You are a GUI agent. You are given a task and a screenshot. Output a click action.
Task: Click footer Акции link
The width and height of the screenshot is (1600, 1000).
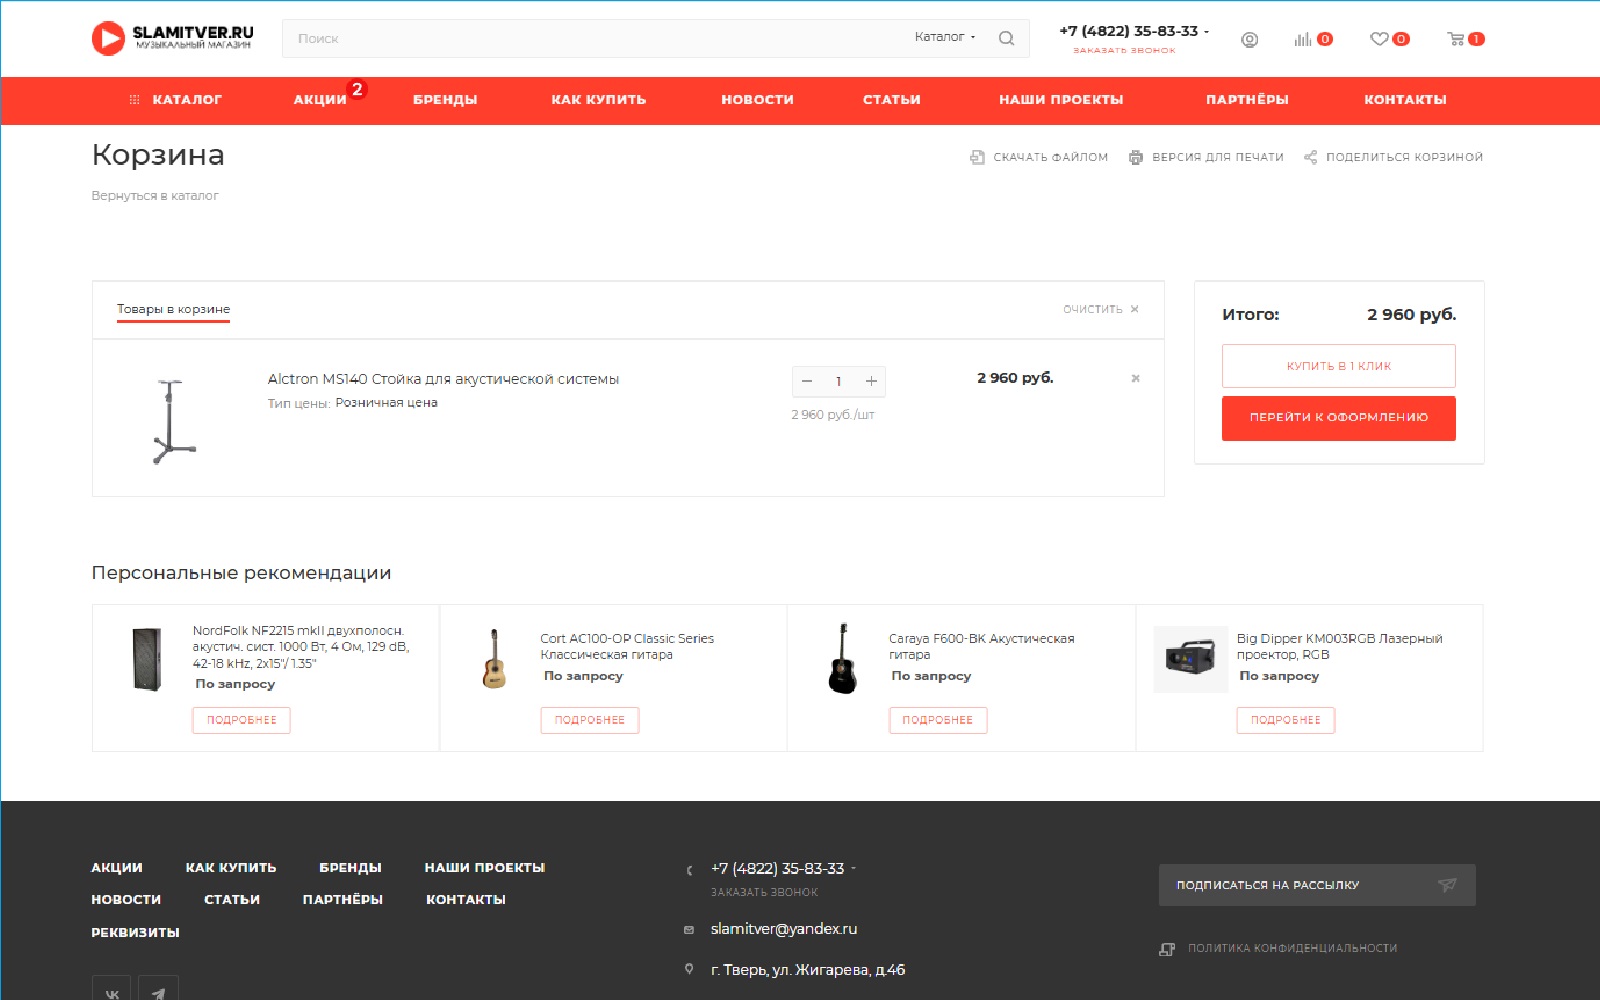pyautogui.click(x=117, y=868)
